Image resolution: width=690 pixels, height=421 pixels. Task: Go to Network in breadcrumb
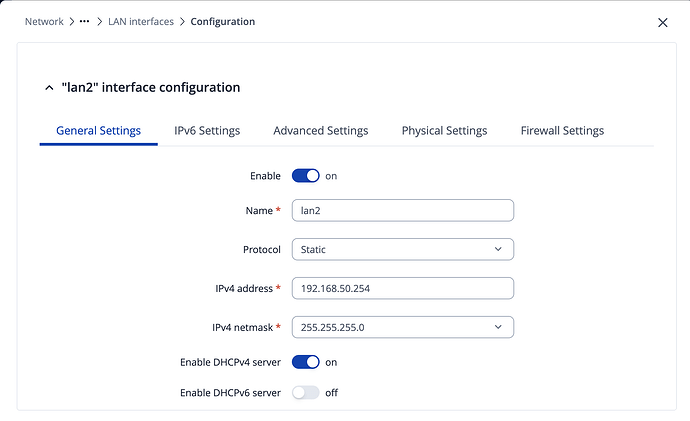pos(44,21)
